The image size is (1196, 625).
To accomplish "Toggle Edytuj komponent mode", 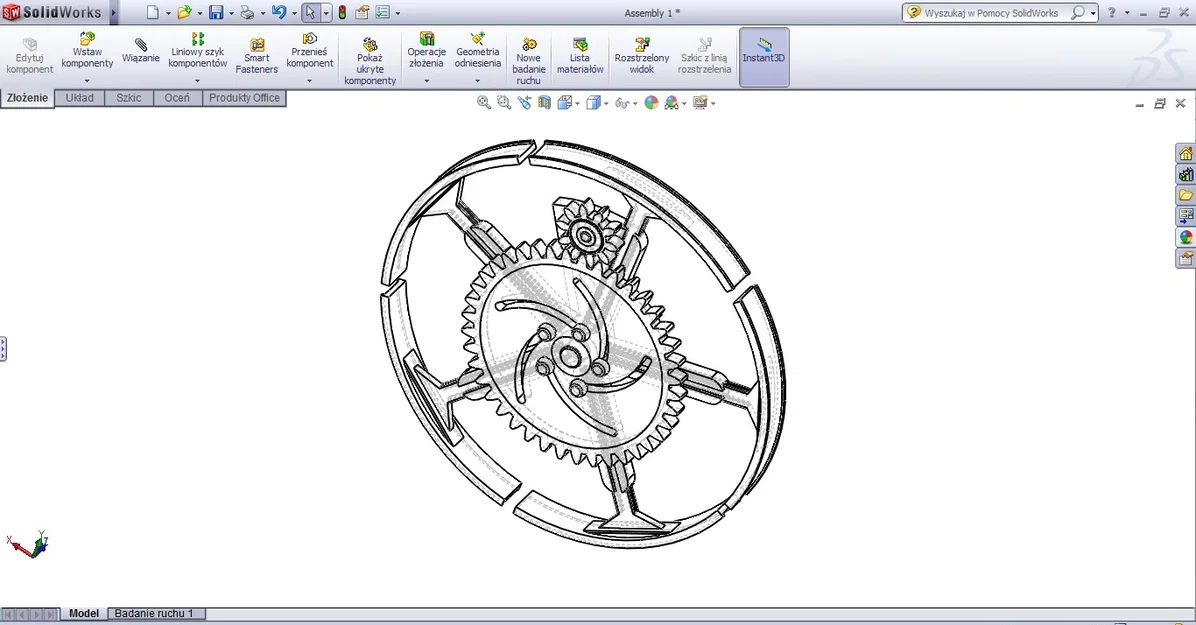I will coord(29,57).
